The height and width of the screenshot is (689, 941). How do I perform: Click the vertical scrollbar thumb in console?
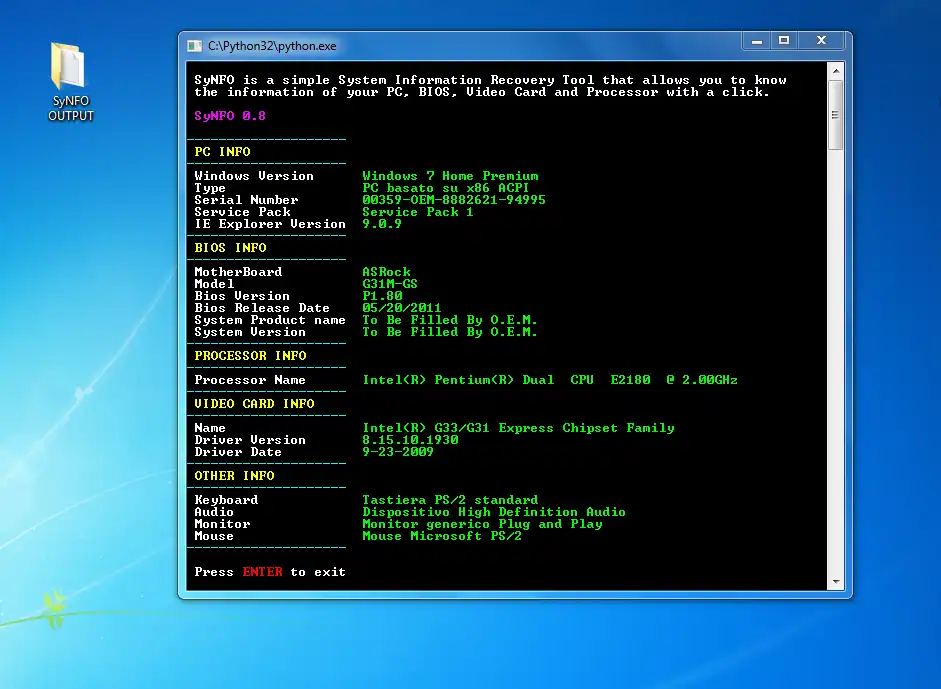(835, 115)
